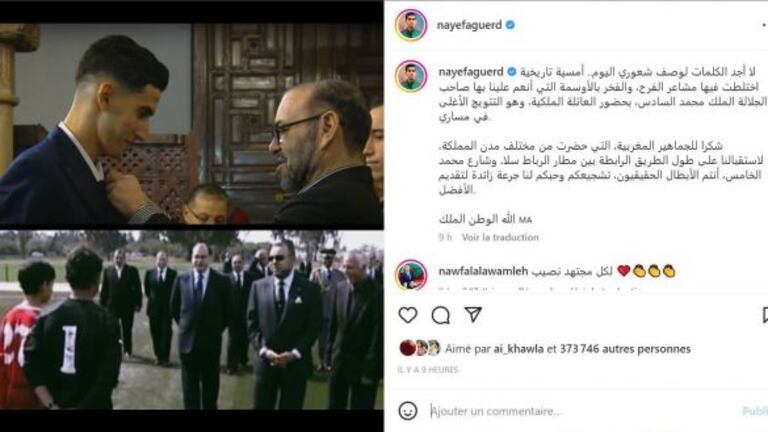Click the blue verified badge in header
Image resolution: width=768 pixels, height=432 pixels.
[x=510, y=24]
